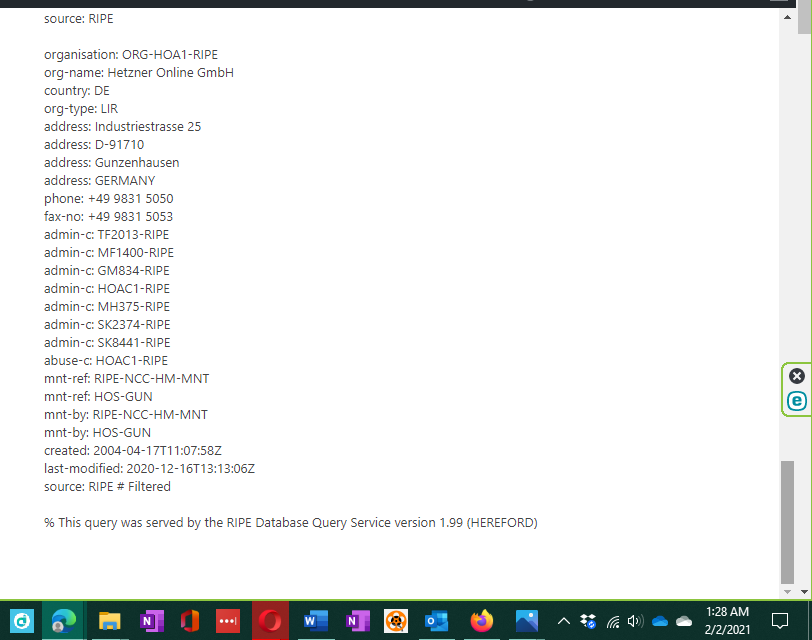
Task: Open the Wi-Fi network tray icon
Action: (x=613, y=621)
